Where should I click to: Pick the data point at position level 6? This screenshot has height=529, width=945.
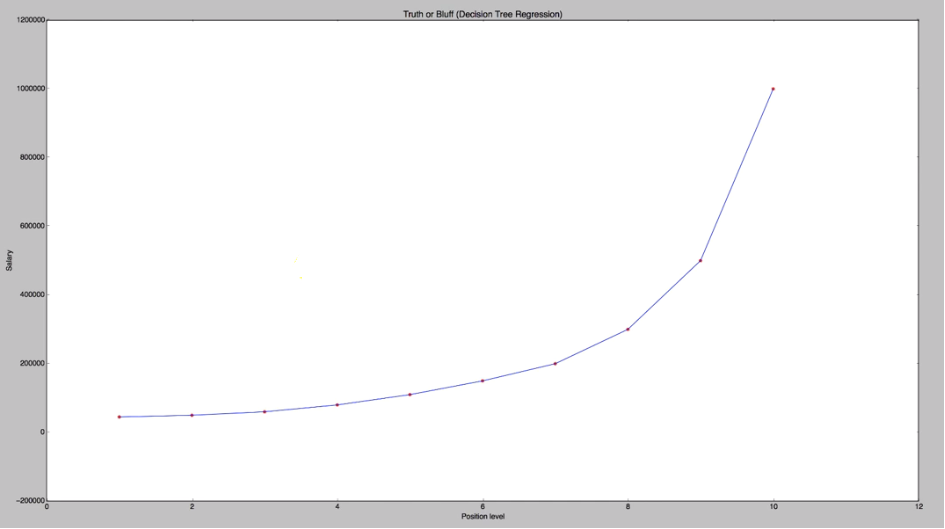pyautogui.click(x=482, y=380)
